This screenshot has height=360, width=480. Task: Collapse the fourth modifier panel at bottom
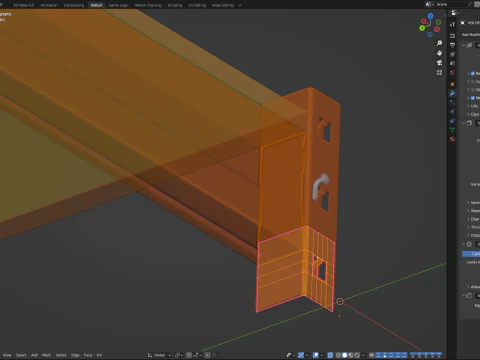[x=463, y=295]
